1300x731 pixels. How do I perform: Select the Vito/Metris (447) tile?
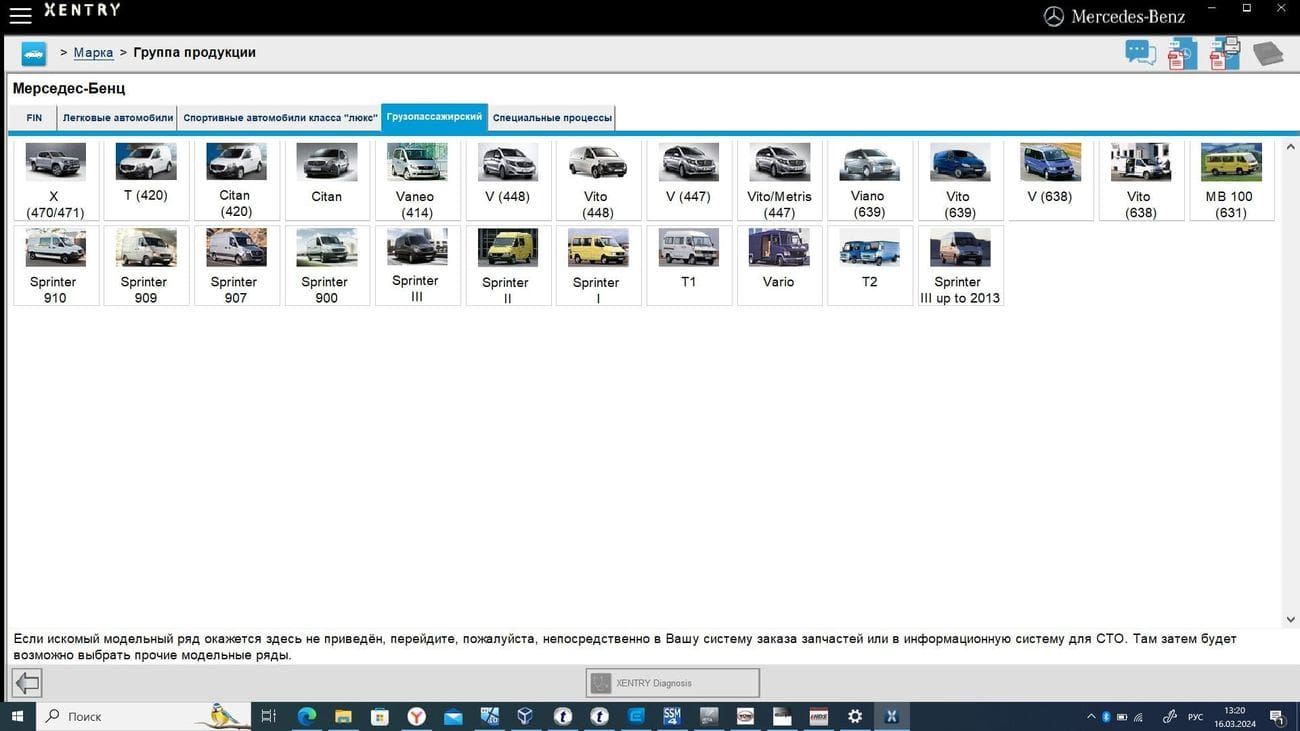coord(779,180)
